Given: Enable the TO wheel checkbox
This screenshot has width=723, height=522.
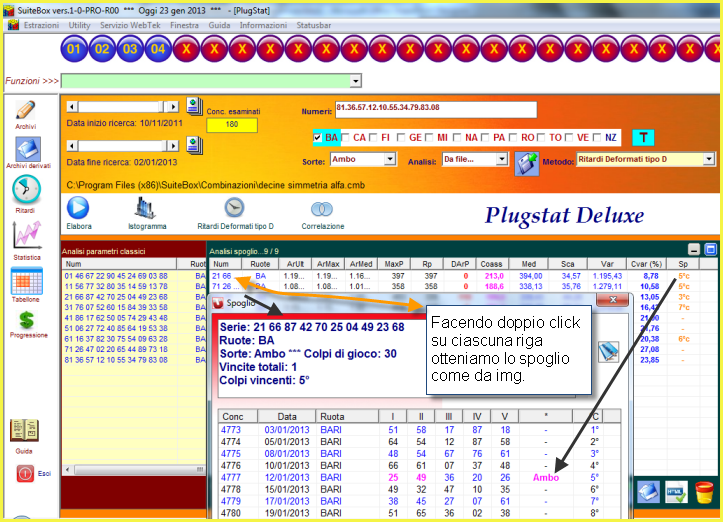Looking at the screenshot, I should point(540,137).
